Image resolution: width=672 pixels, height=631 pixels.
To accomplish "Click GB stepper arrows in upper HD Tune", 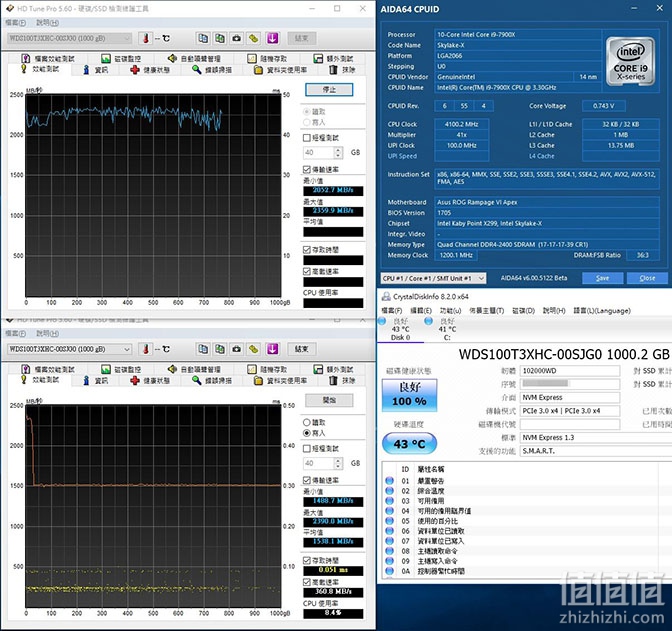I will [338, 153].
